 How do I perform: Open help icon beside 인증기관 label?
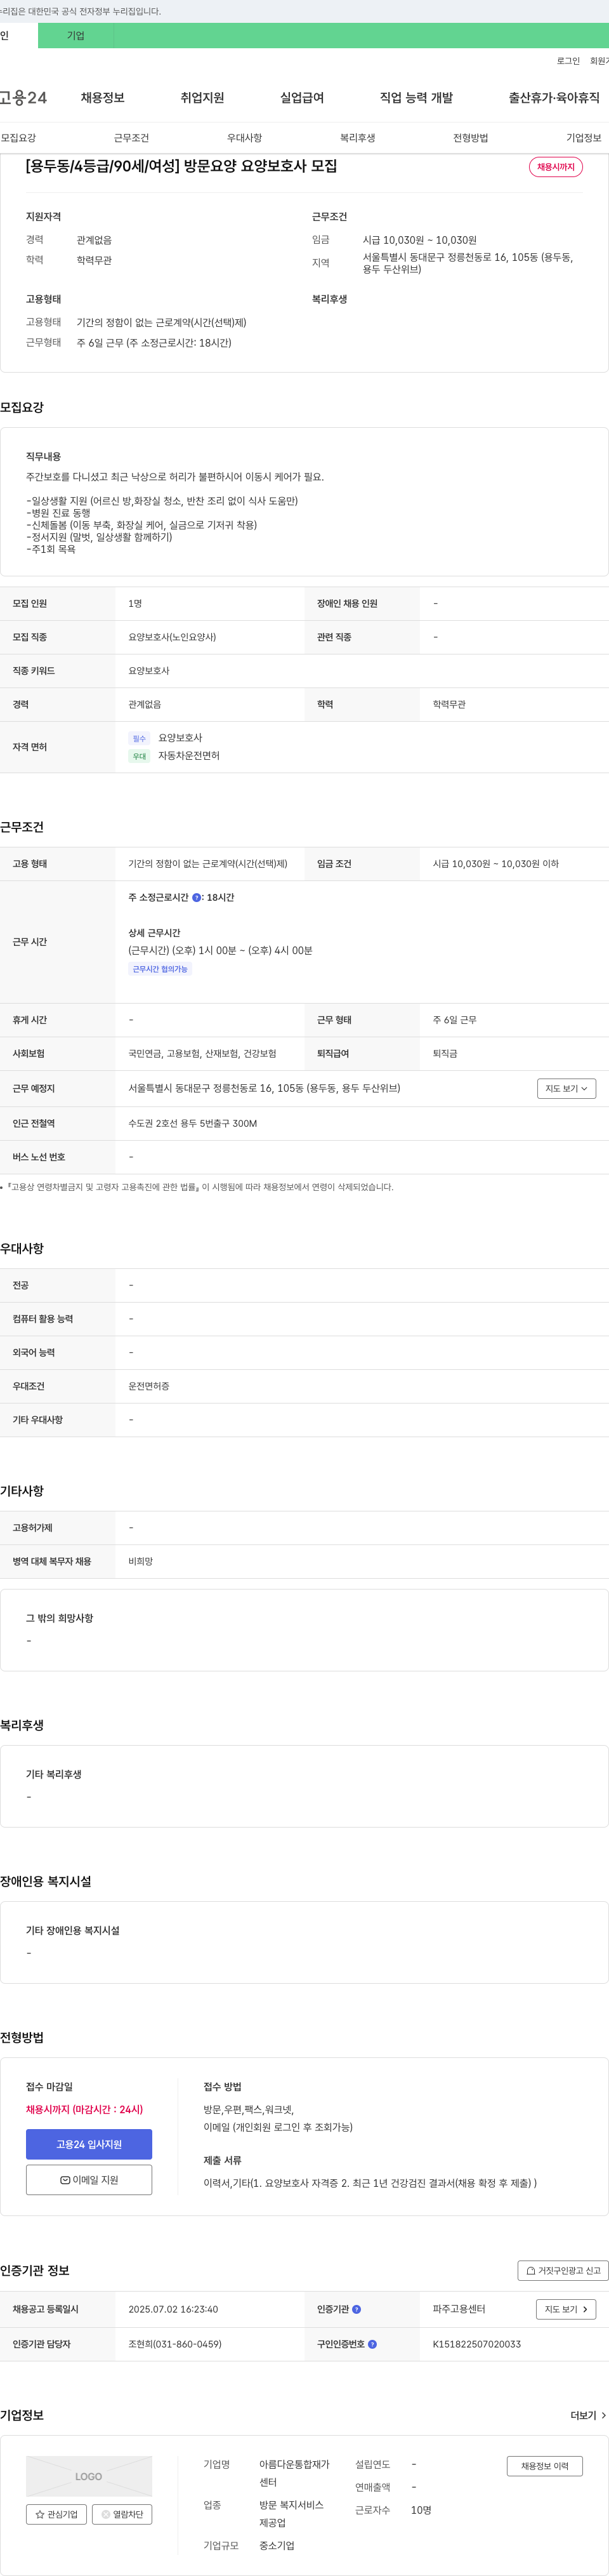click(x=357, y=2309)
